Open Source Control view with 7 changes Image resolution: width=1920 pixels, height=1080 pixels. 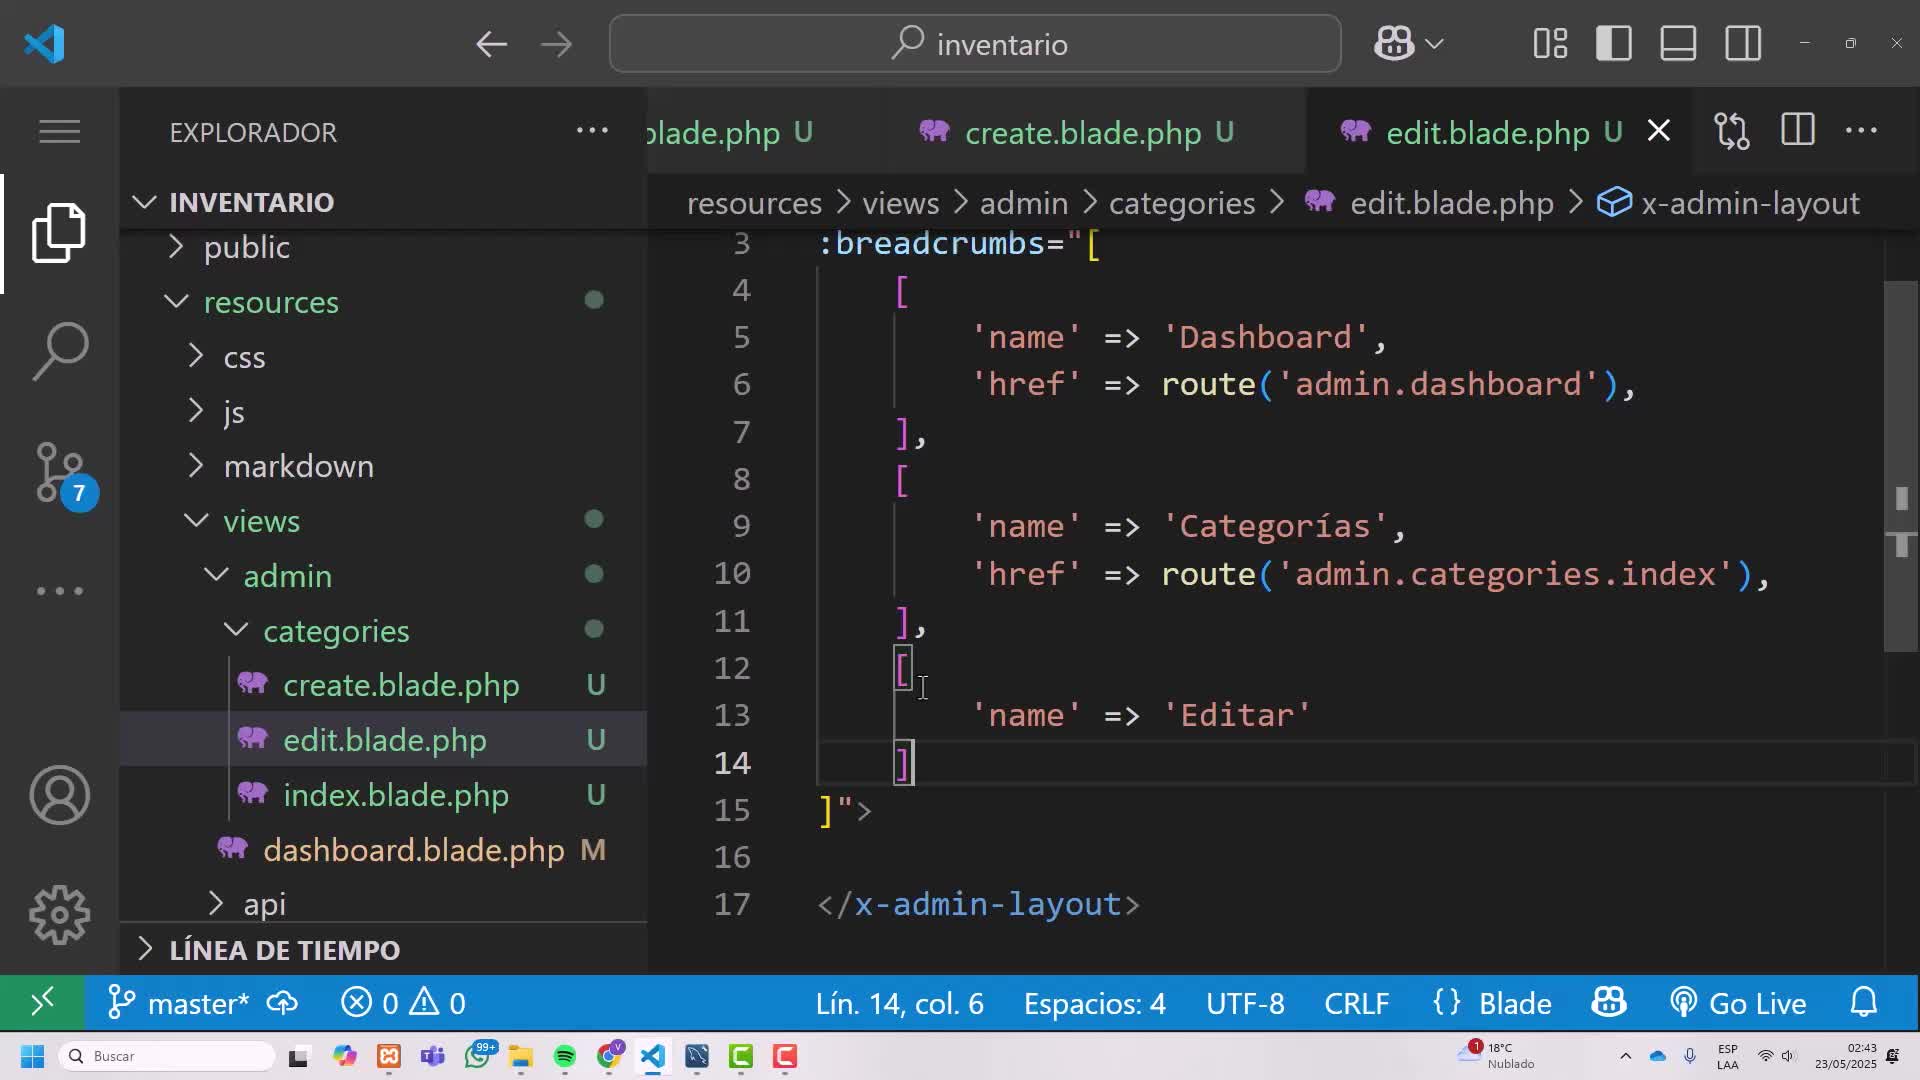click(x=62, y=472)
